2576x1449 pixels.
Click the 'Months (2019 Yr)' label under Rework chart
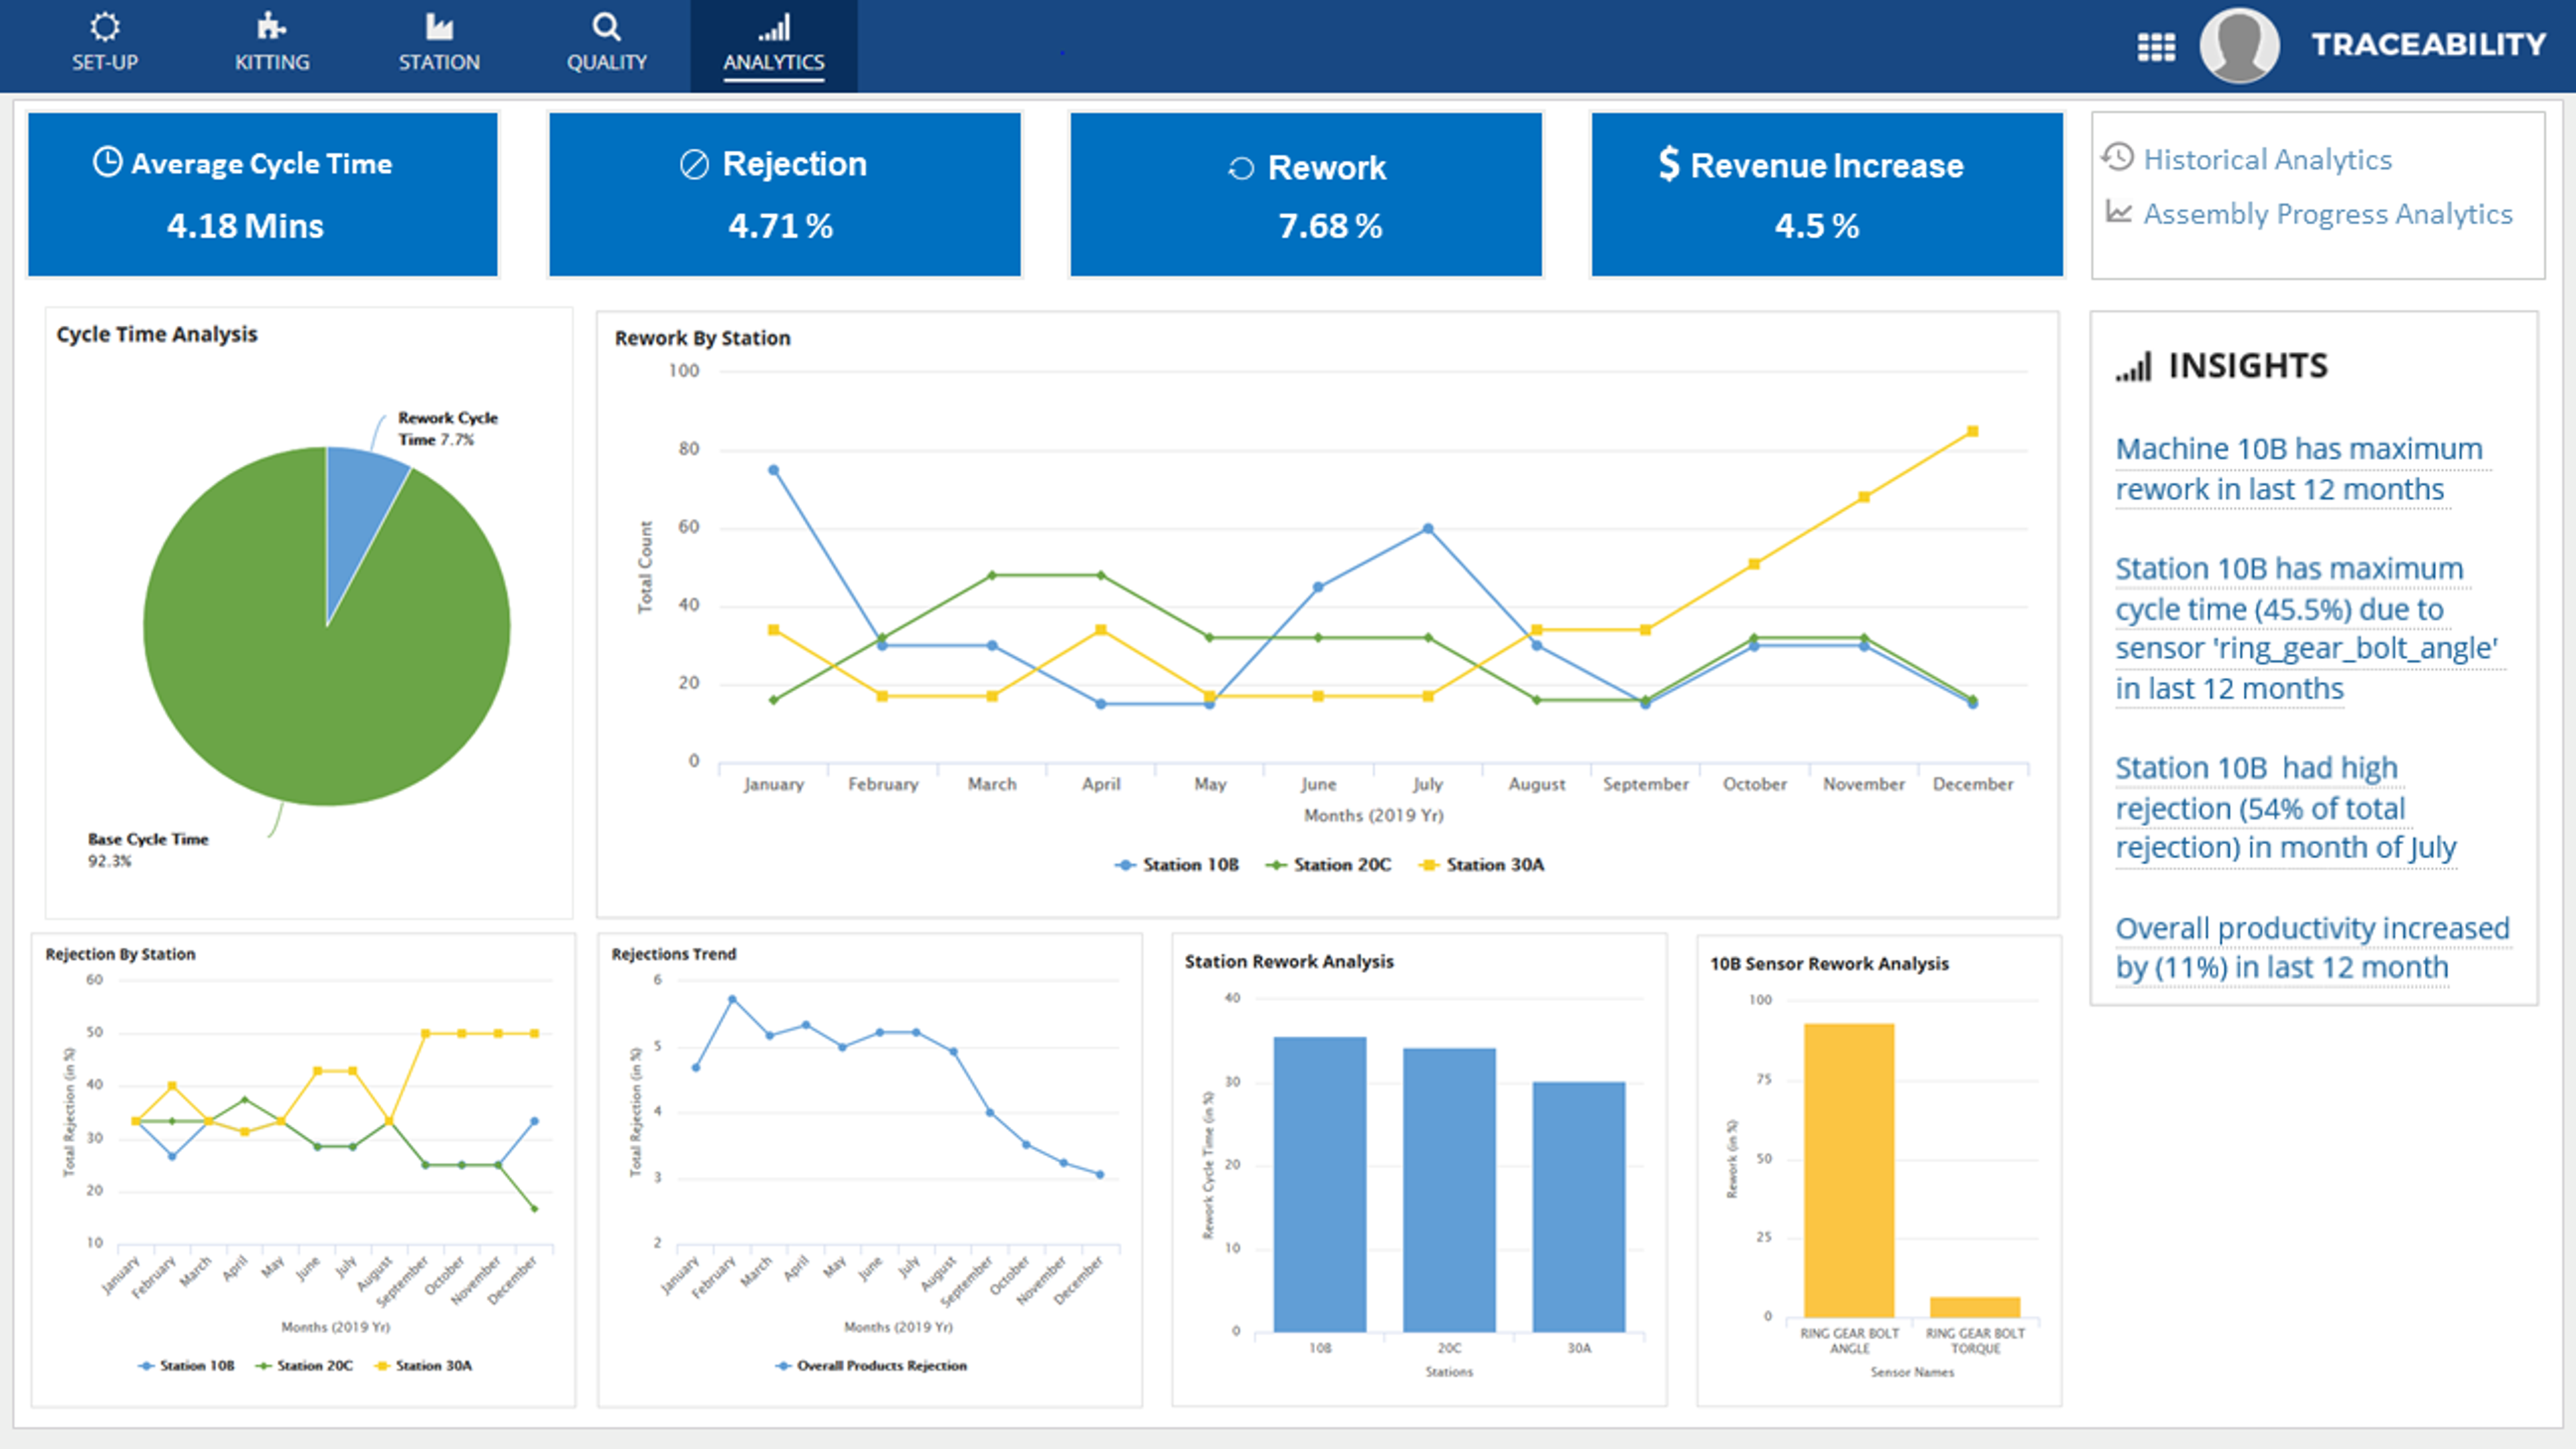(x=1373, y=816)
